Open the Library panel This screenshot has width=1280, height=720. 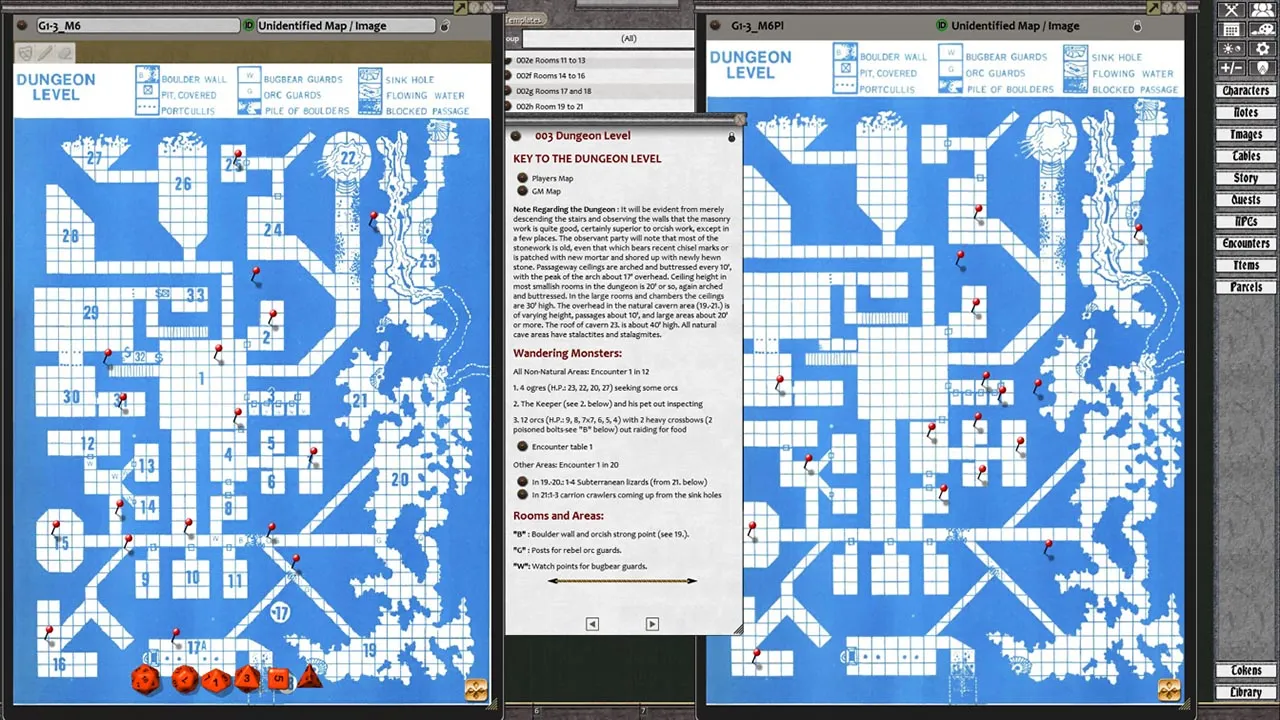click(1245, 692)
